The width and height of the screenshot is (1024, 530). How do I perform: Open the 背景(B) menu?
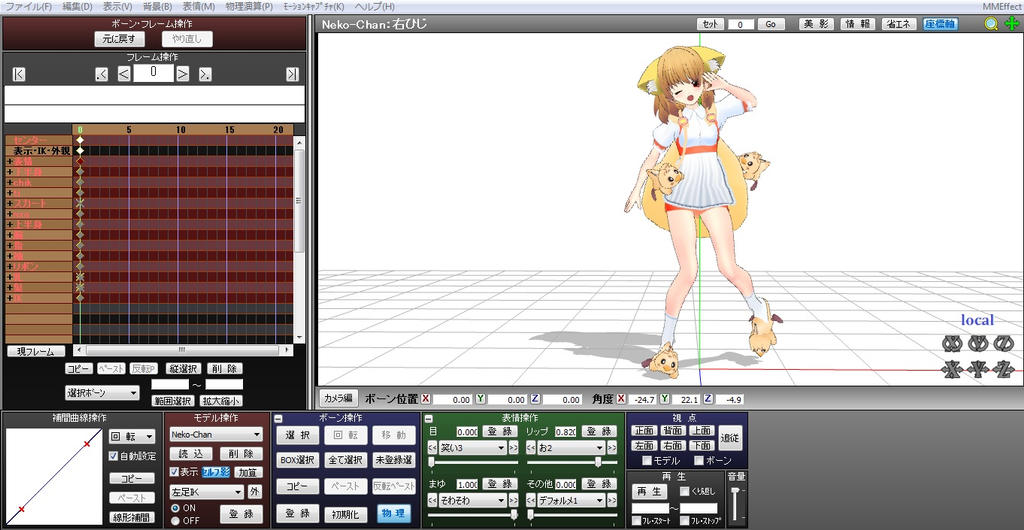(157, 7)
